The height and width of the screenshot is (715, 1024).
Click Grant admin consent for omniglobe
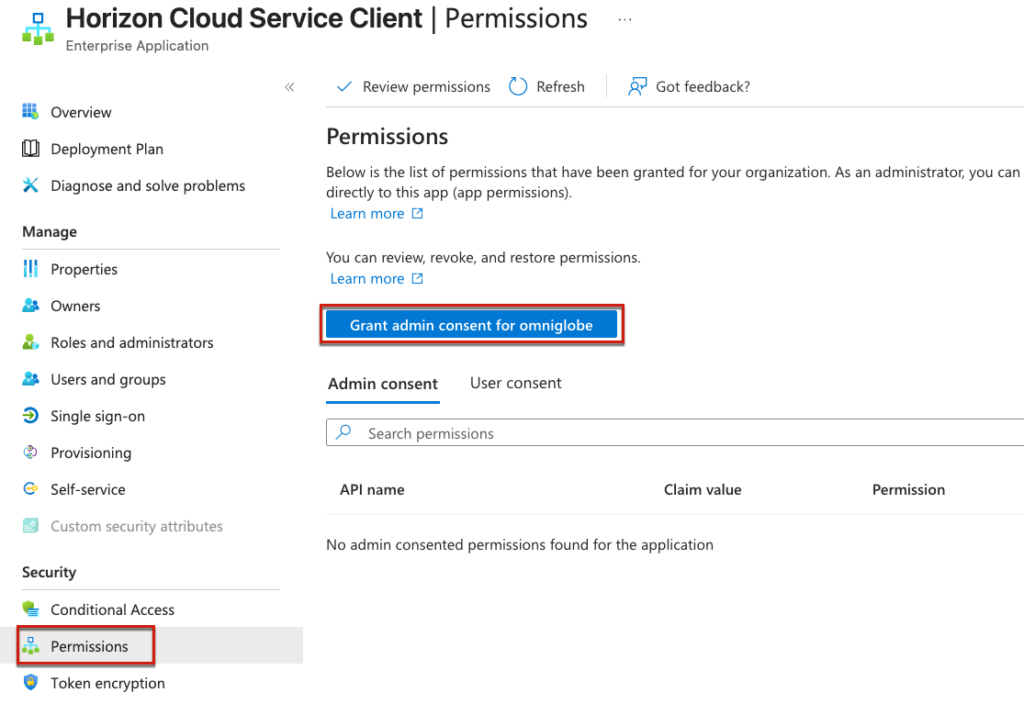click(x=471, y=325)
